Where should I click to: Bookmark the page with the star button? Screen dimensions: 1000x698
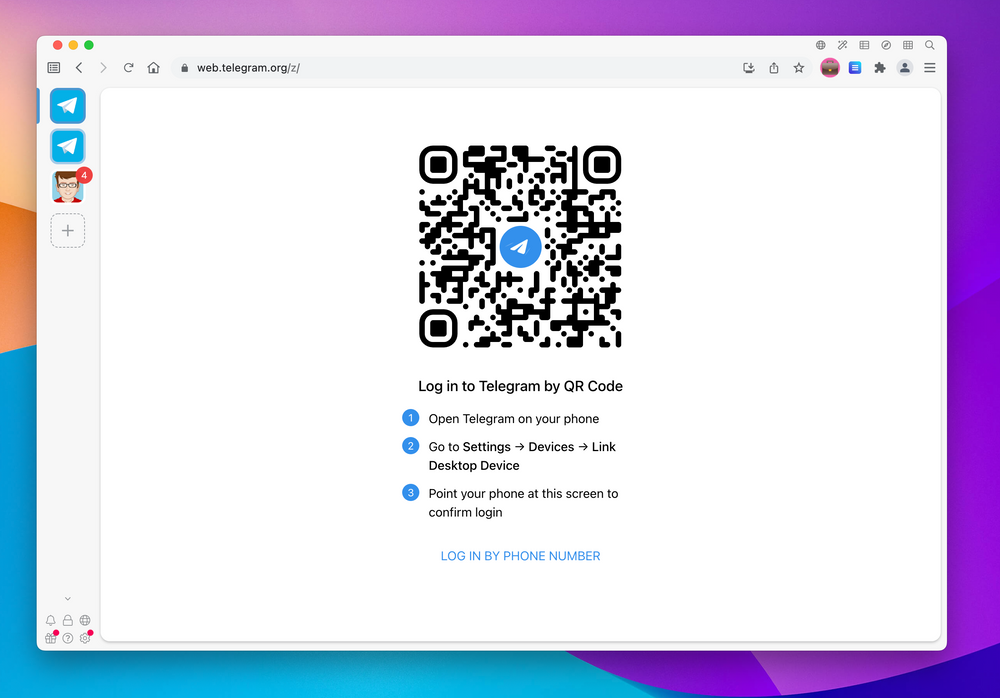[x=798, y=67]
